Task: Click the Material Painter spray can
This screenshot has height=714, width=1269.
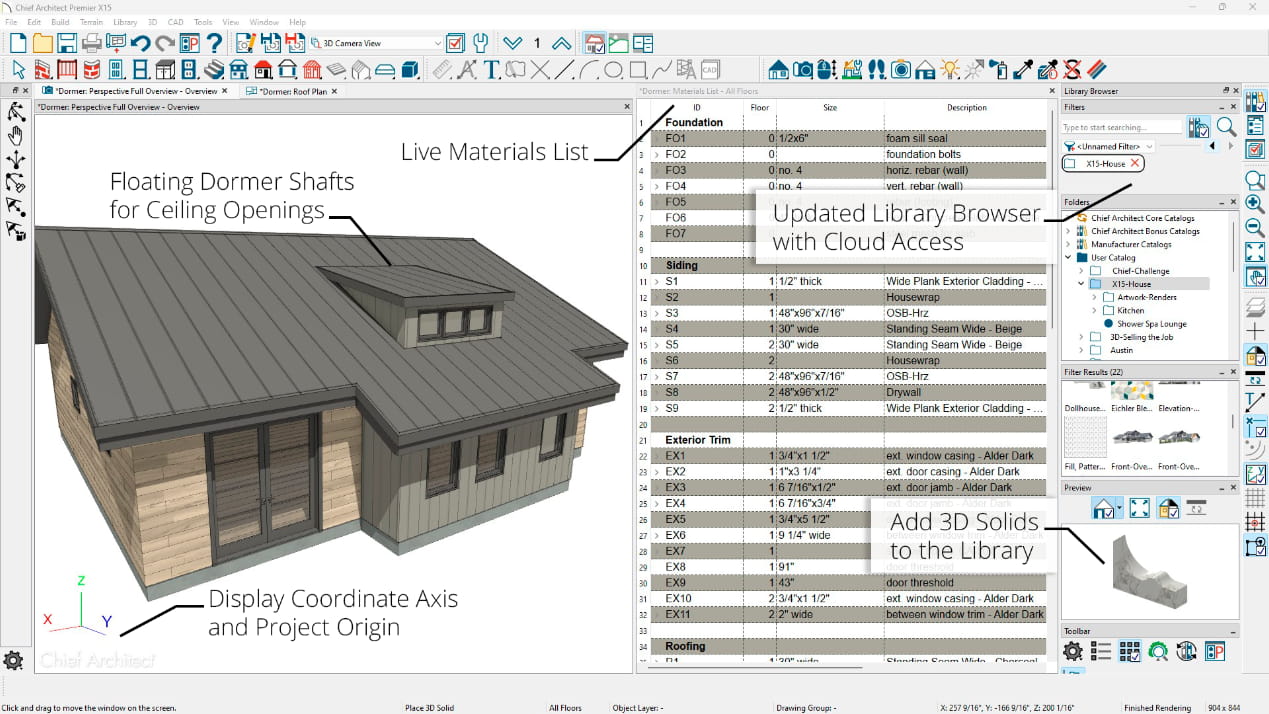Action: pos(998,70)
